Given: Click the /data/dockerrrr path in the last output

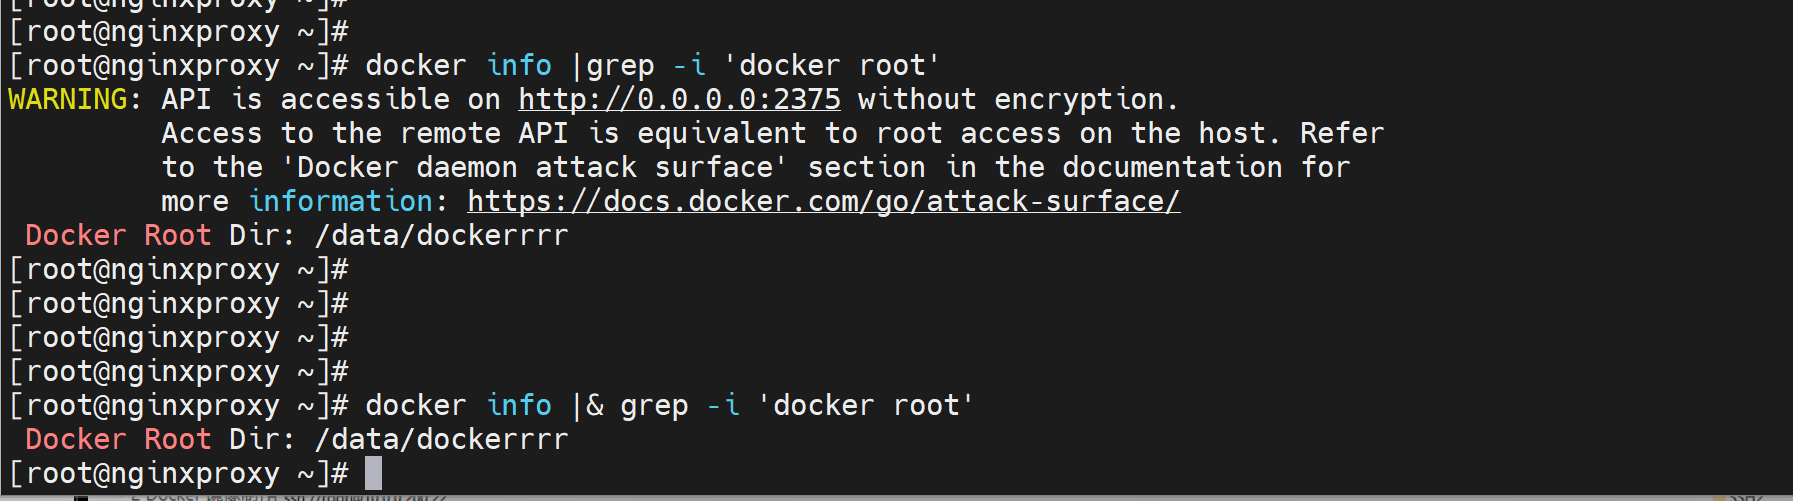Looking at the screenshot, I should [441, 440].
